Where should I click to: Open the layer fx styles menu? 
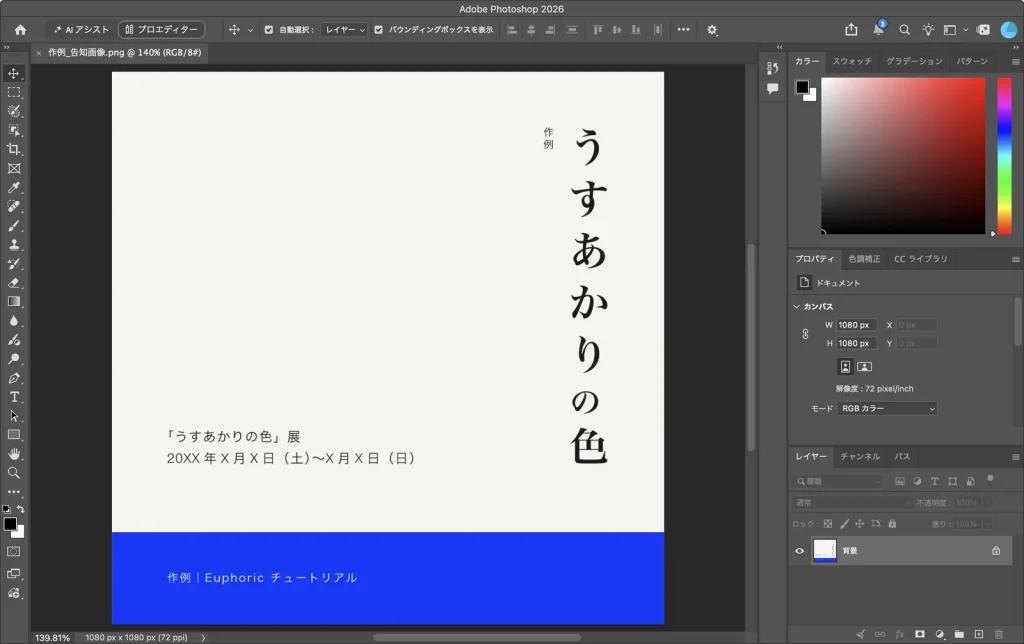(900, 634)
